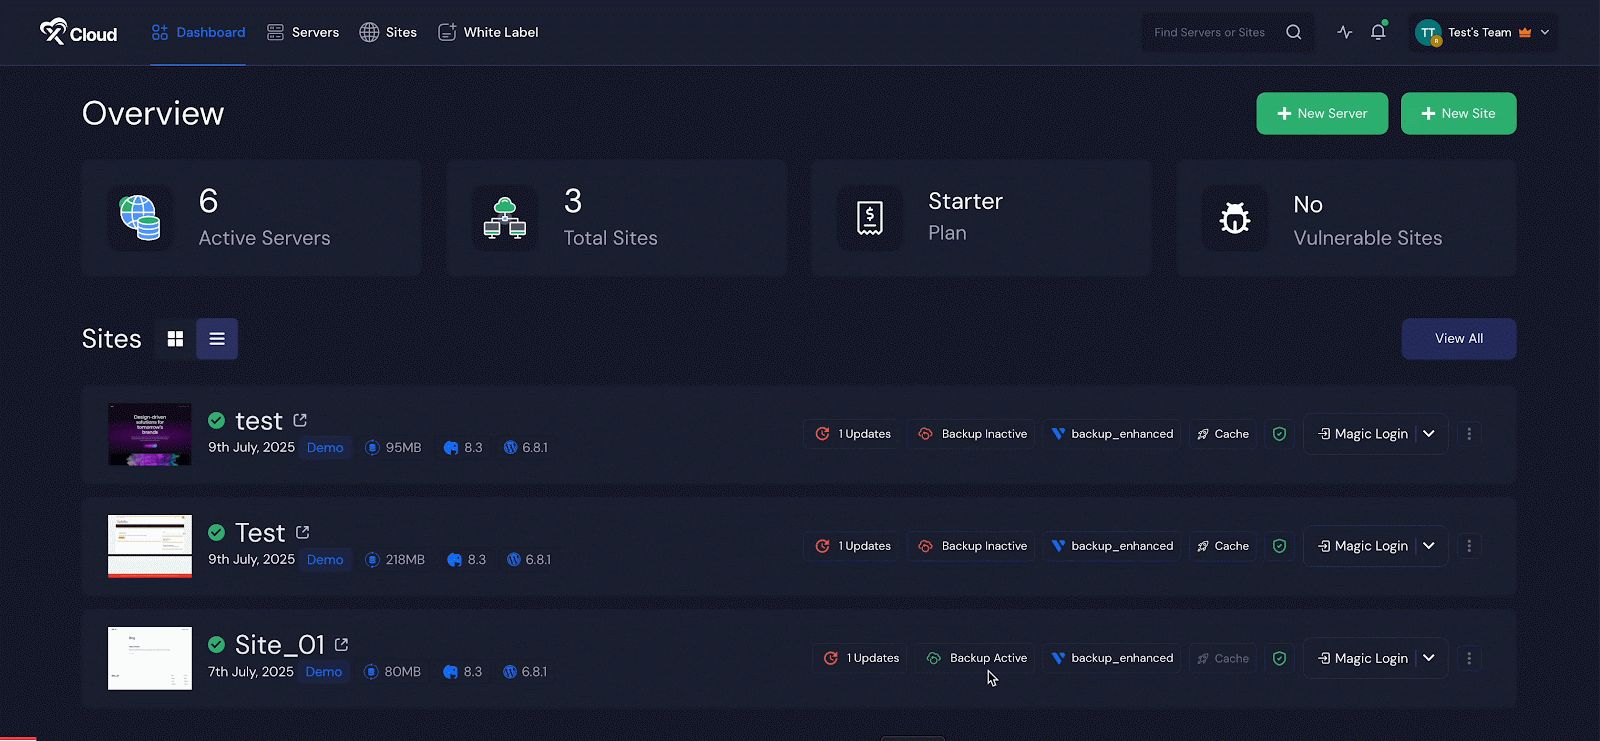Open the test site thumbnail
The width and height of the screenshot is (1600, 741).
click(150, 434)
